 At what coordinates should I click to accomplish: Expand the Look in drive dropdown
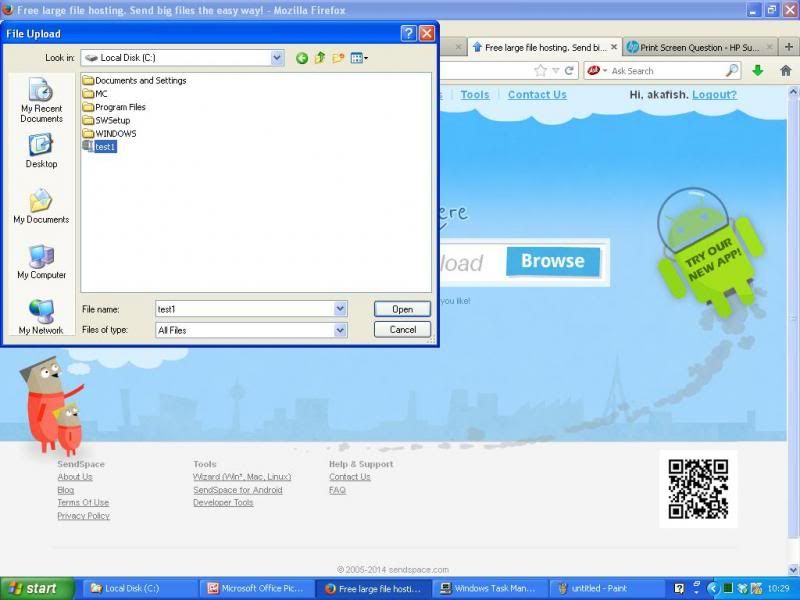(277, 58)
